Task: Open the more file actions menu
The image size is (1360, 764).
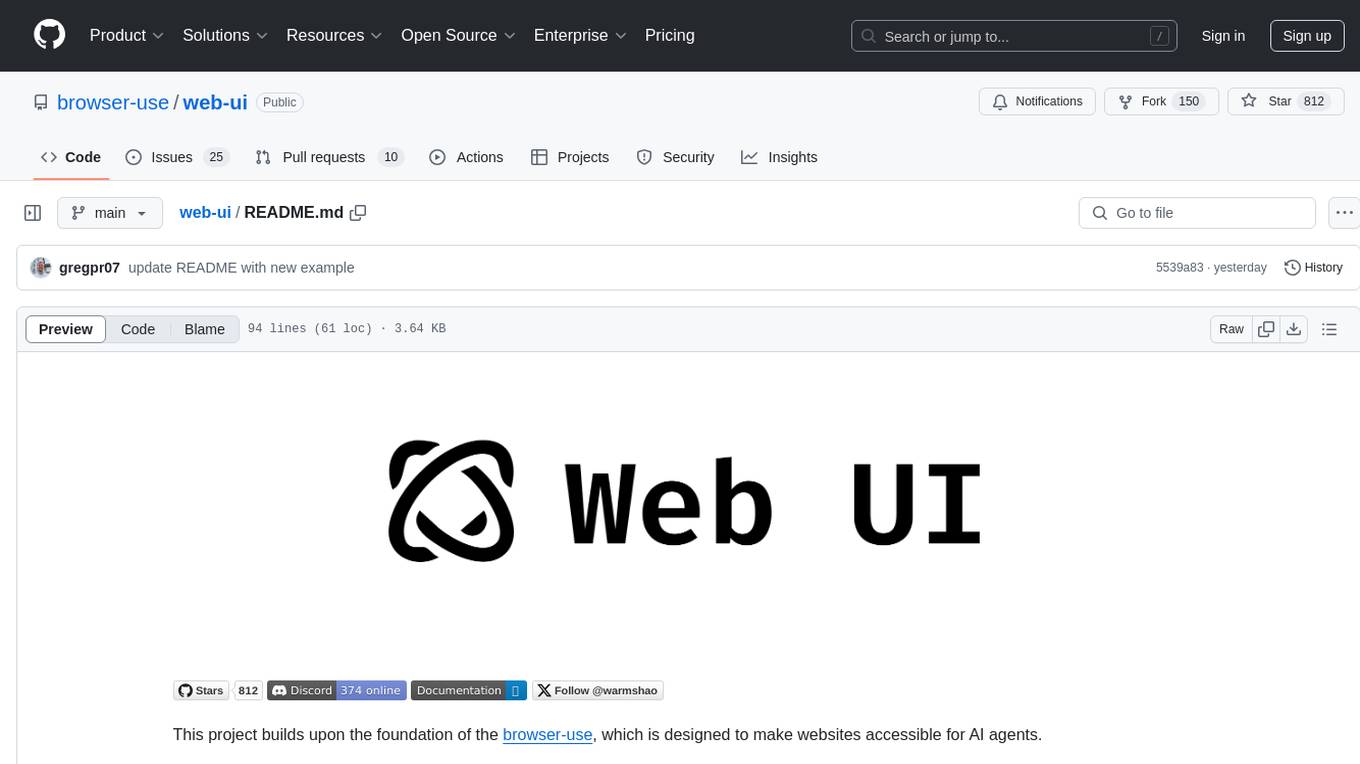Action: point(1344,213)
